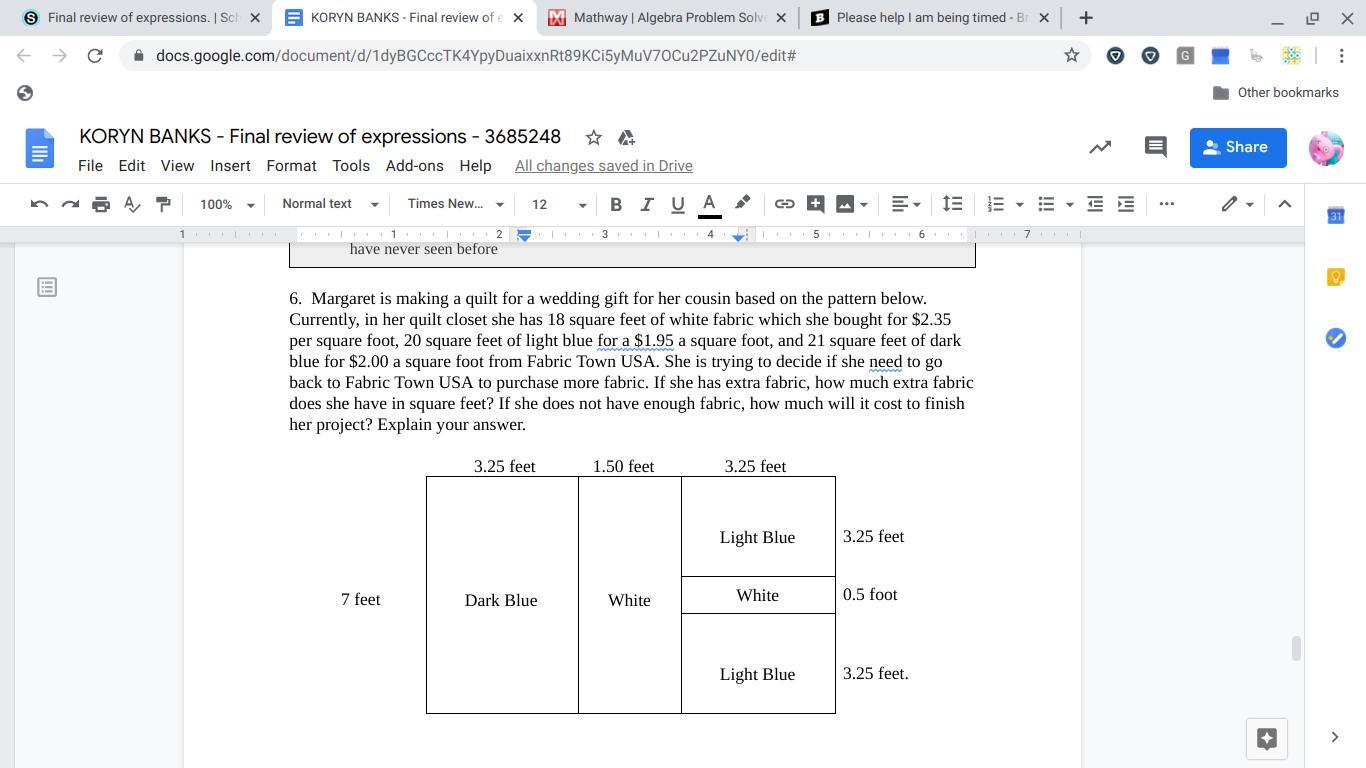
Task: Select the Paint format roller tool
Action: point(163,204)
